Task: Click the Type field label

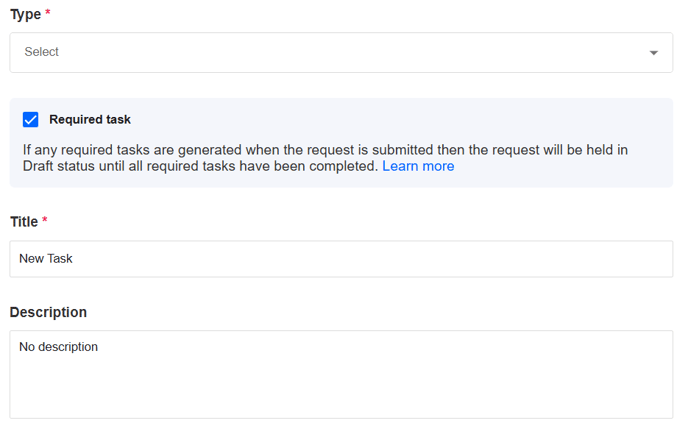Action: click(25, 14)
